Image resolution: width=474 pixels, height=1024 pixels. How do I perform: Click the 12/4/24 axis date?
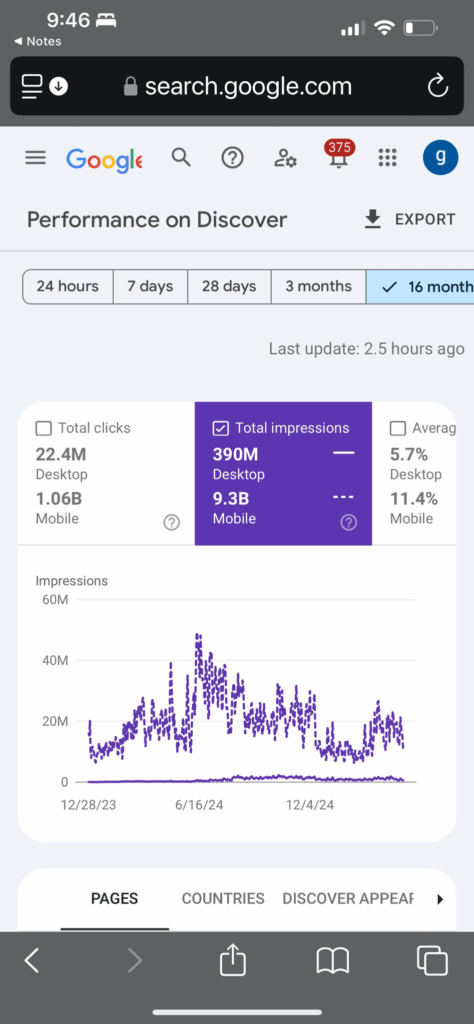(x=309, y=805)
